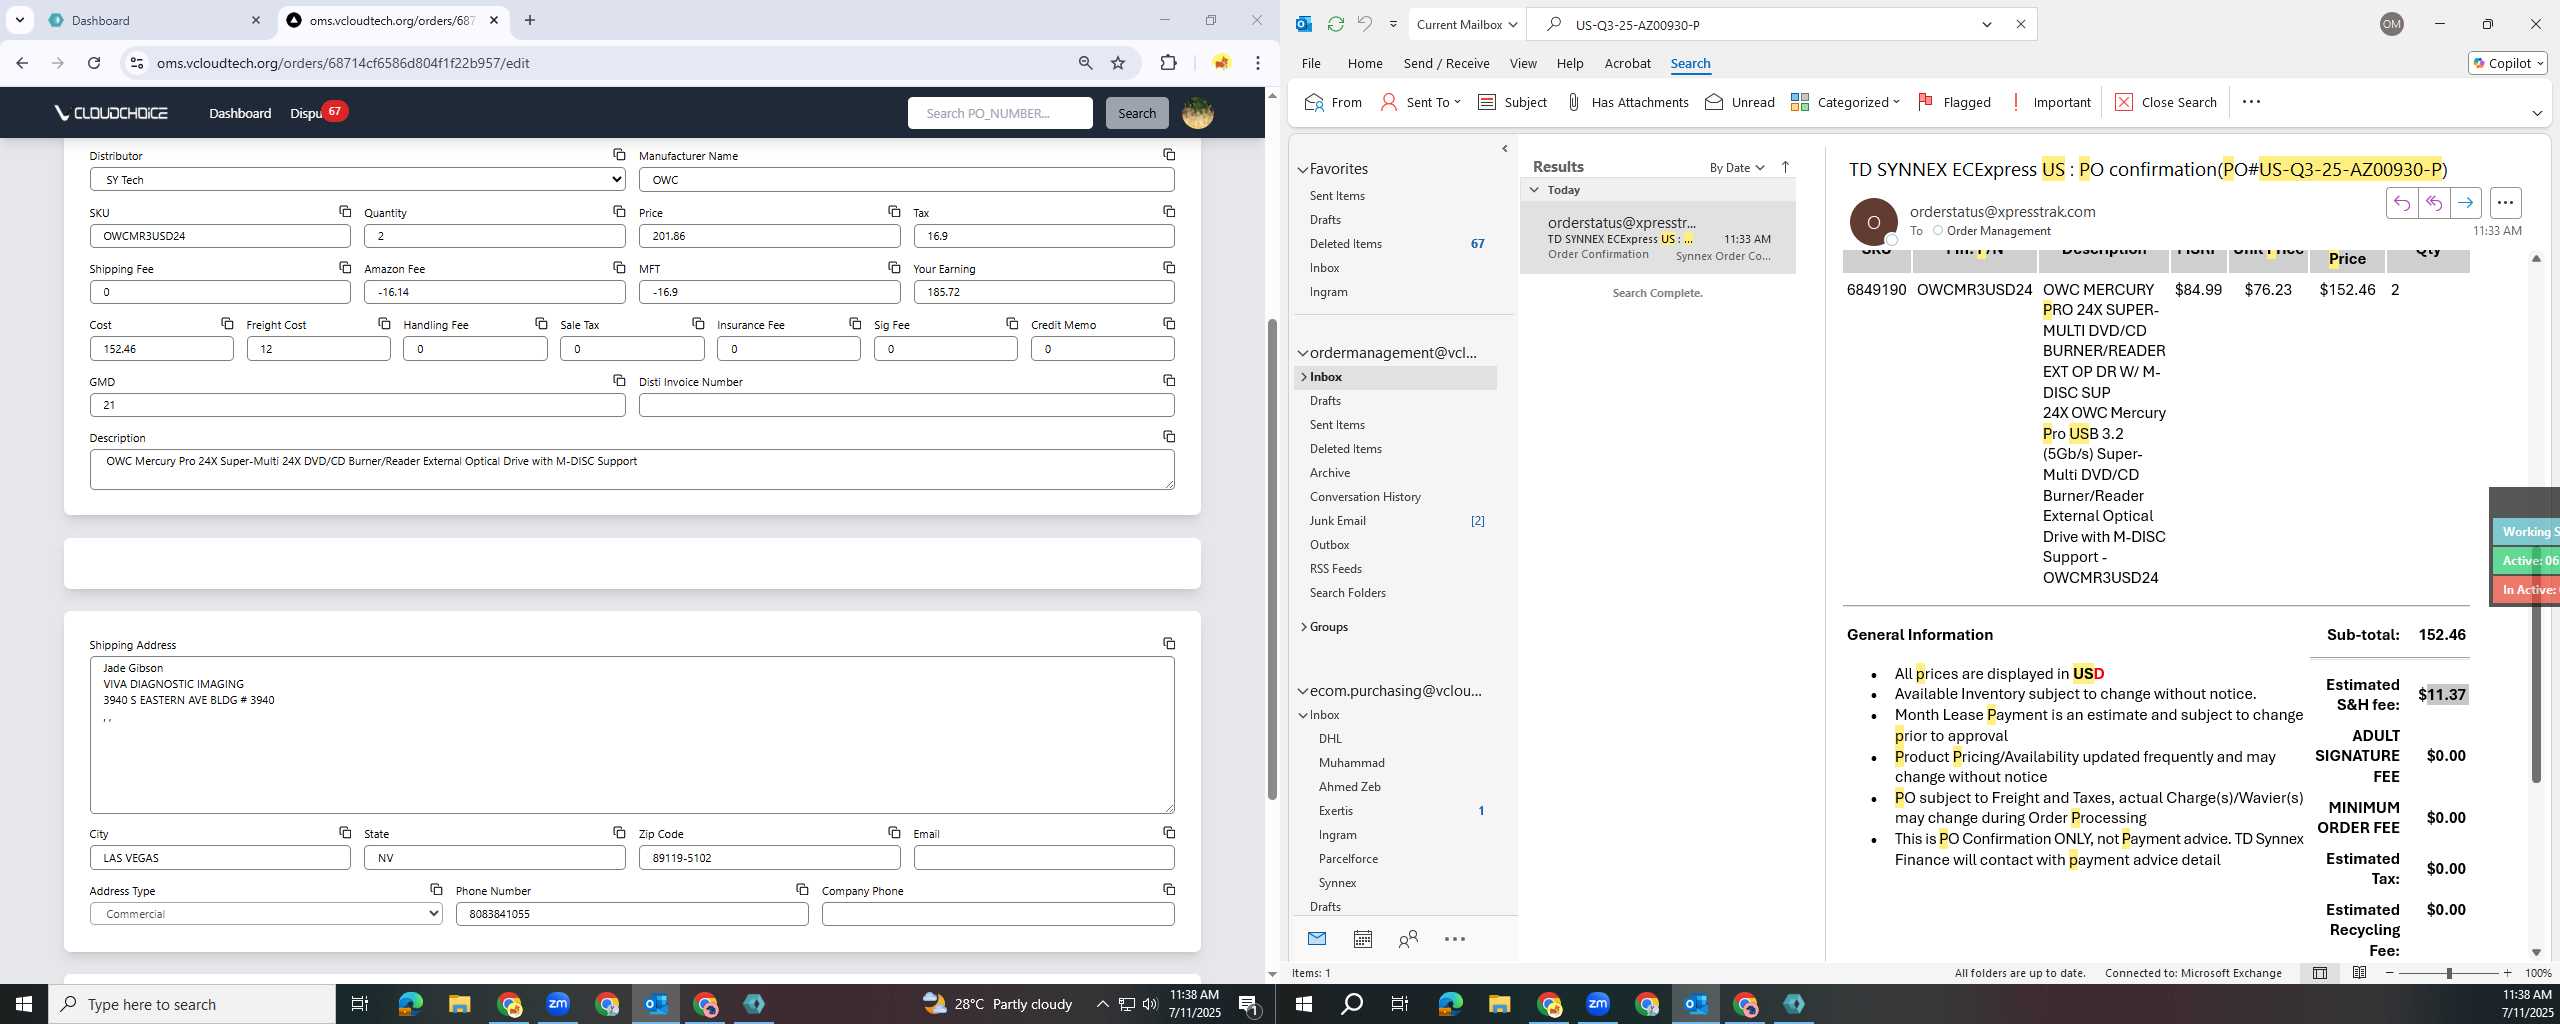
Task: Switch to the Outlook Home tab
Action: tap(1365, 63)
